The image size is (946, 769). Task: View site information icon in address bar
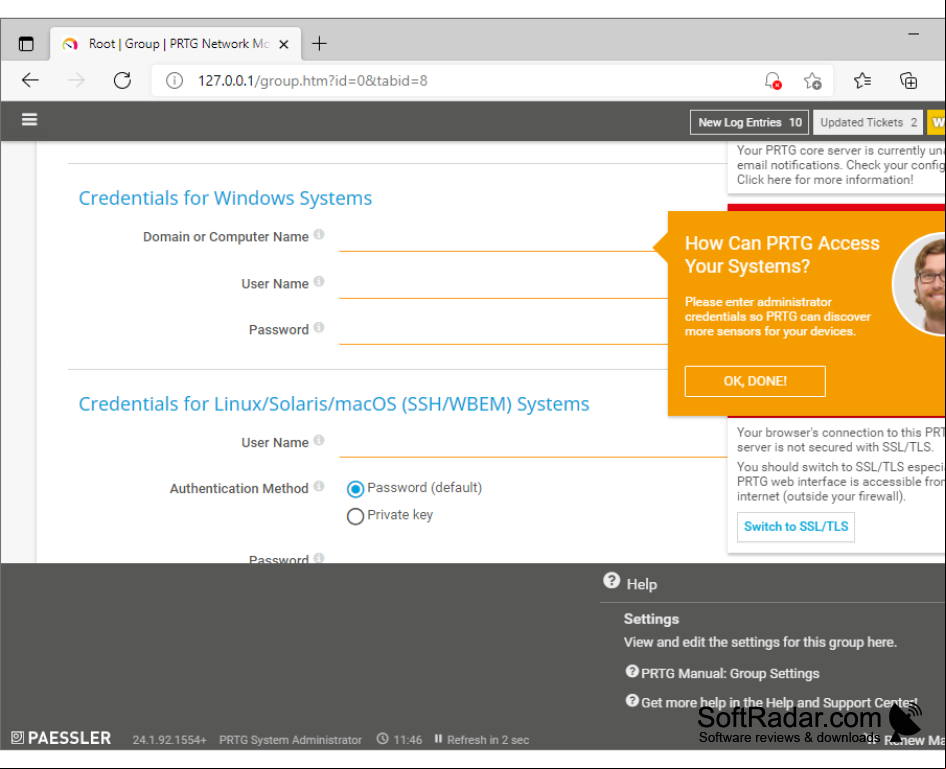174,81
